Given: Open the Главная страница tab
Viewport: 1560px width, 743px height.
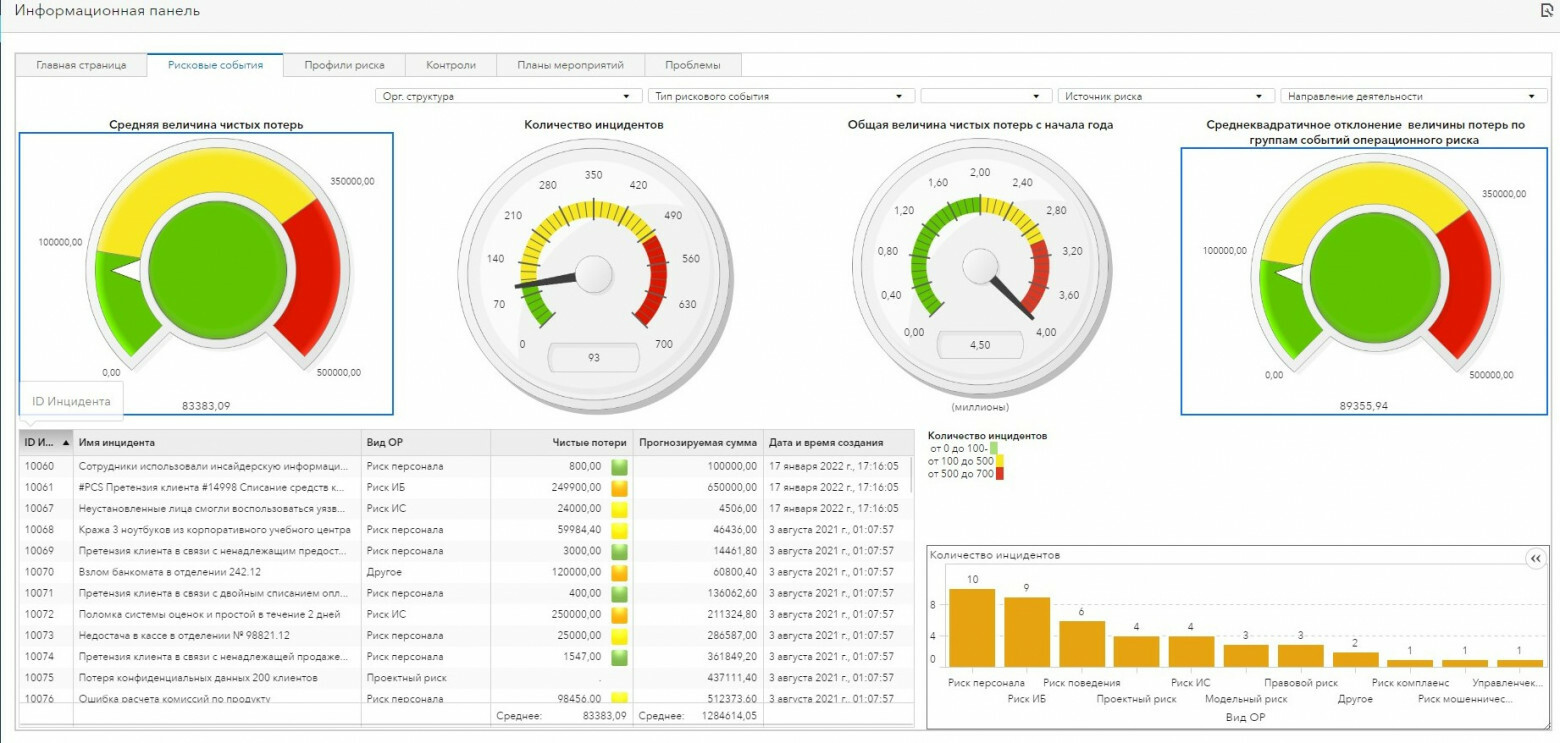Looking at the screenshot, I should (81, 65).
